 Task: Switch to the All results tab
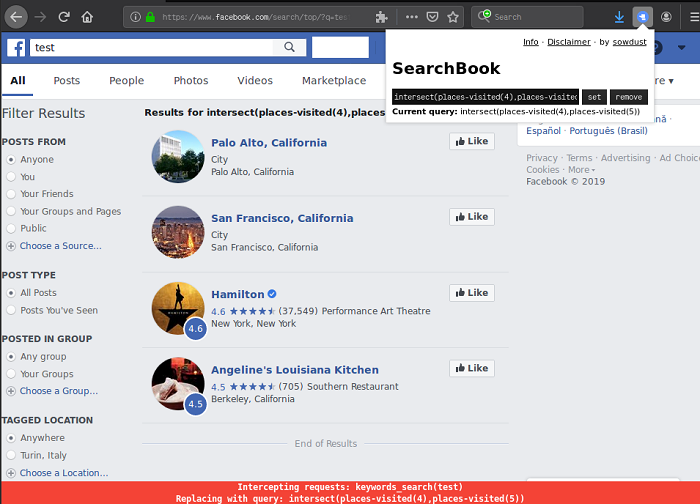point(18,81)
